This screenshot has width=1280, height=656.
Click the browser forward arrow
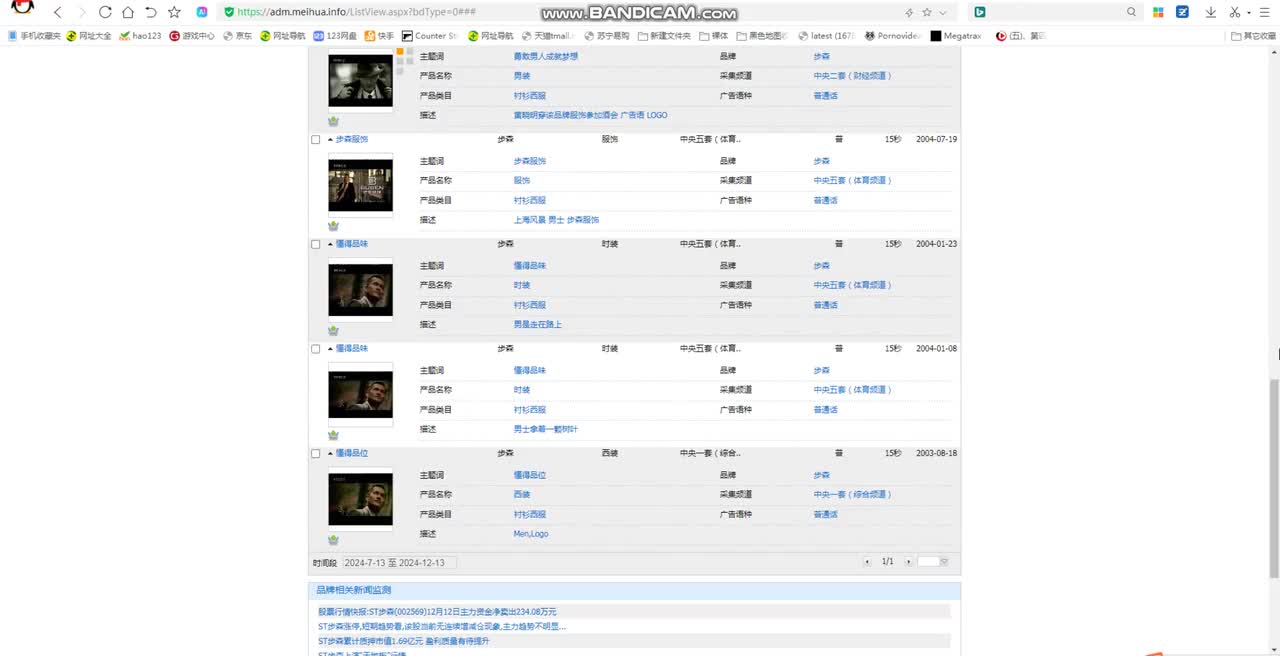pyautogui.click(x=82, y=12)
